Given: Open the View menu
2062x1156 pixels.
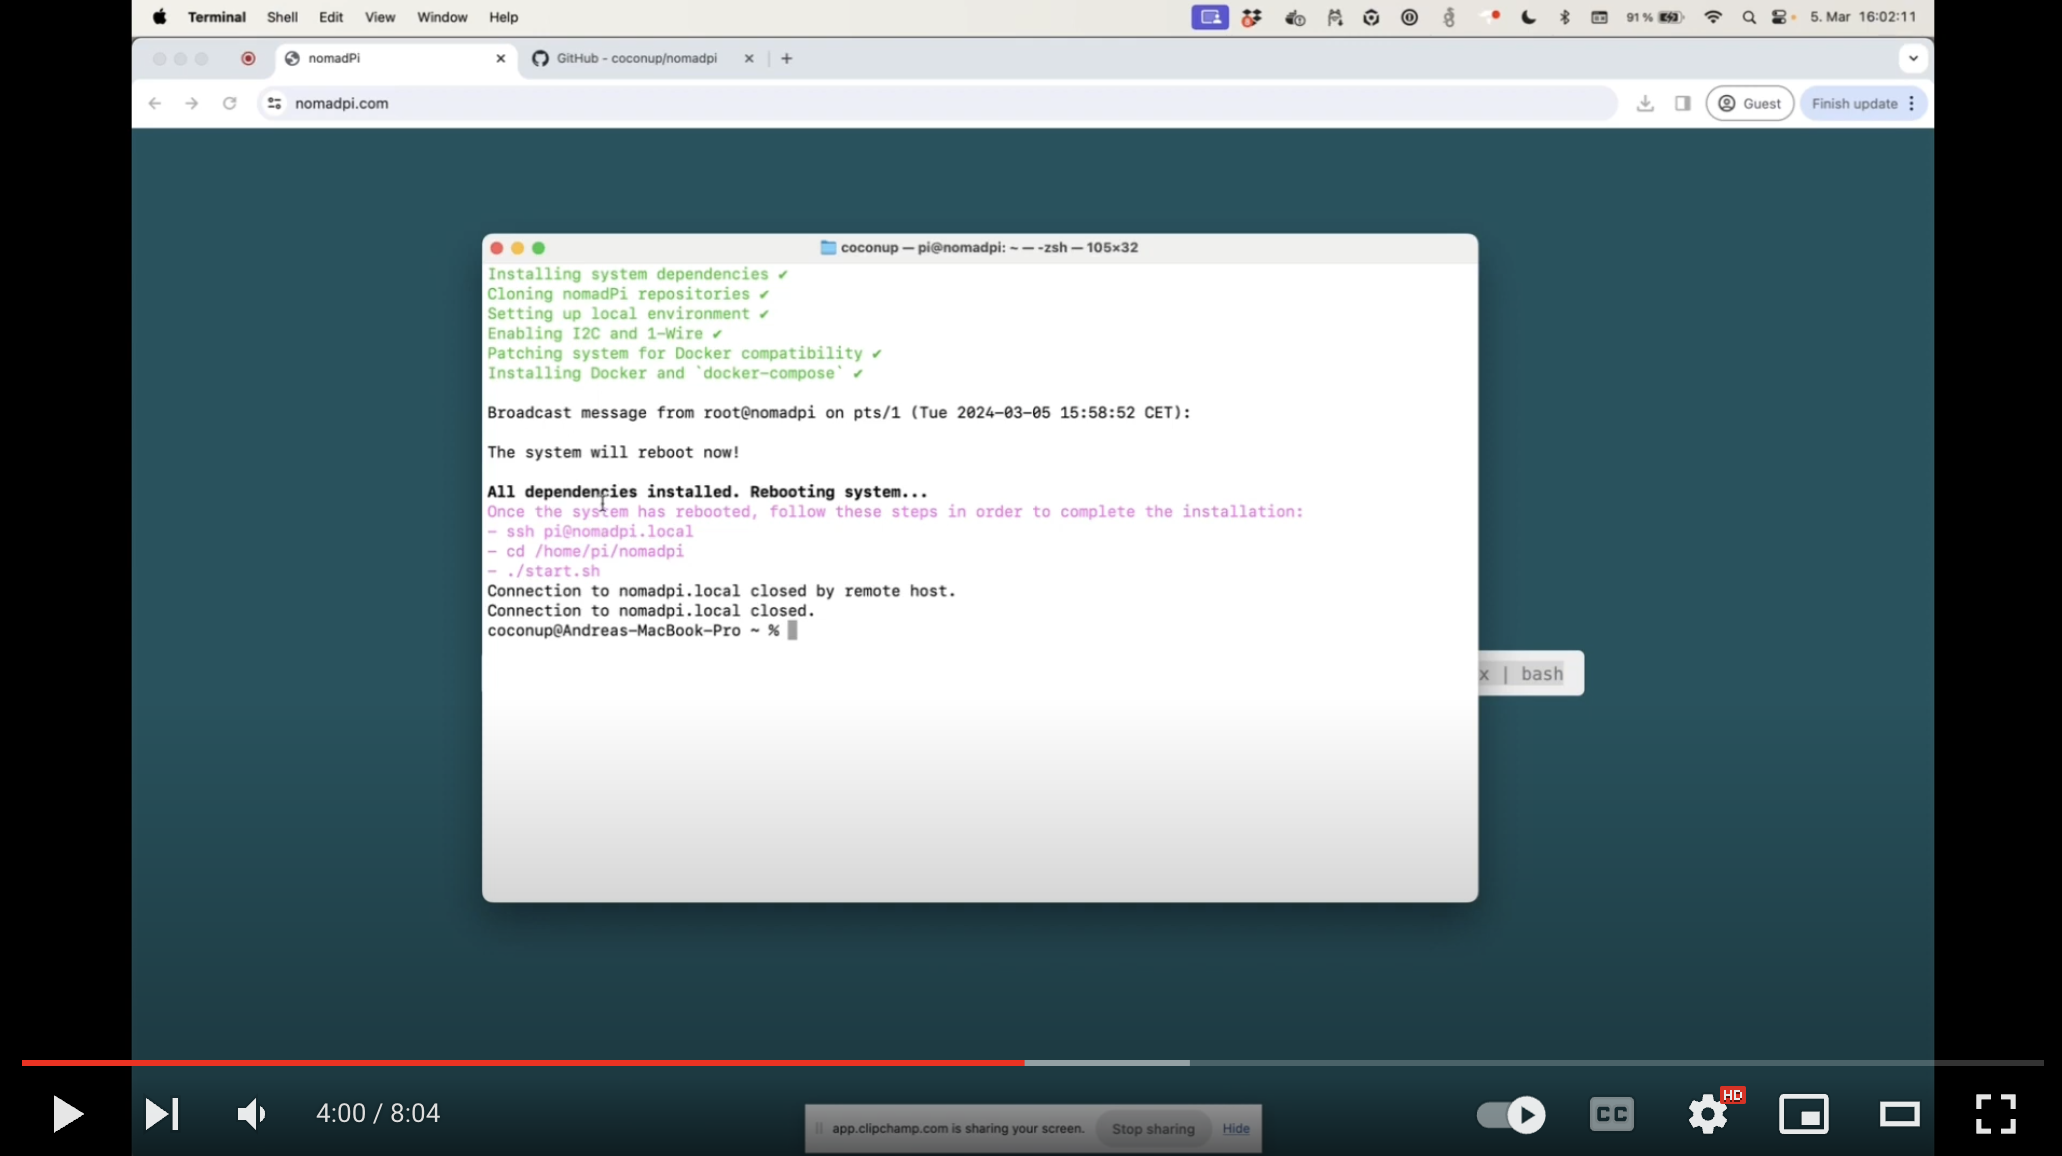Looking at the screenshot, I should [380, 17].
